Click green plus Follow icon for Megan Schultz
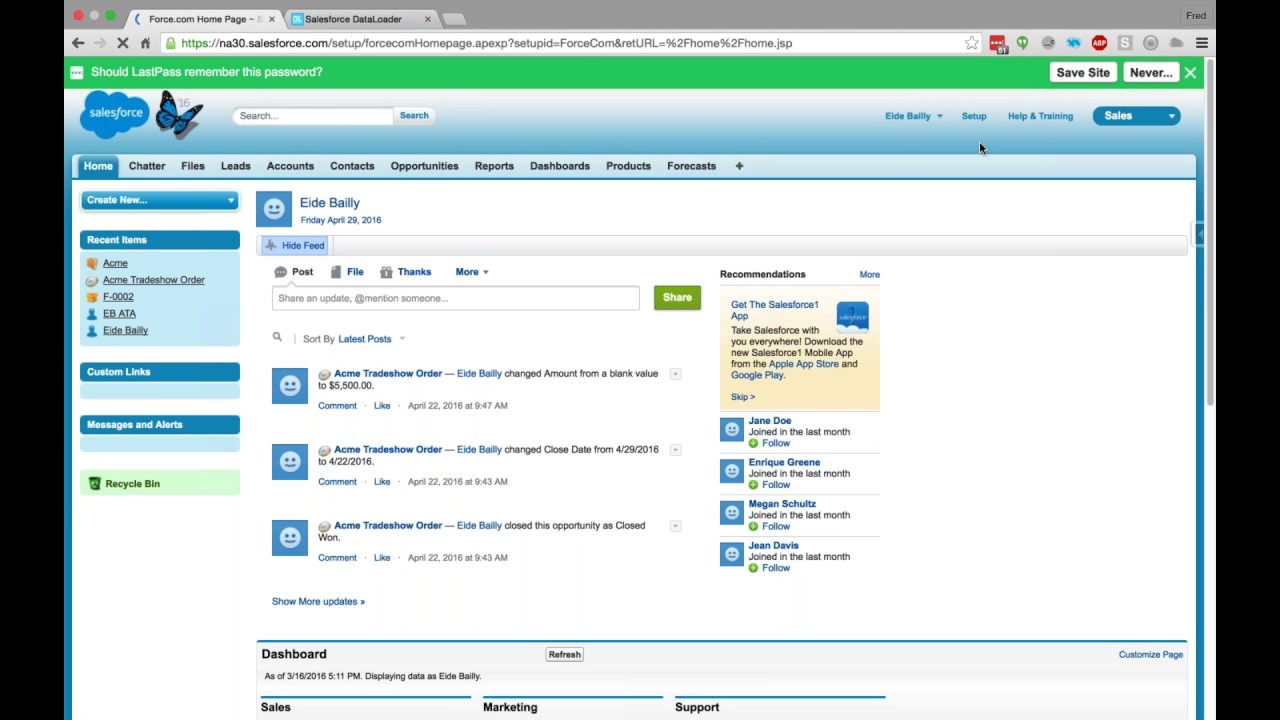Screen dimensions: 1280x720 pyautogui.click(x=754, y=526)
